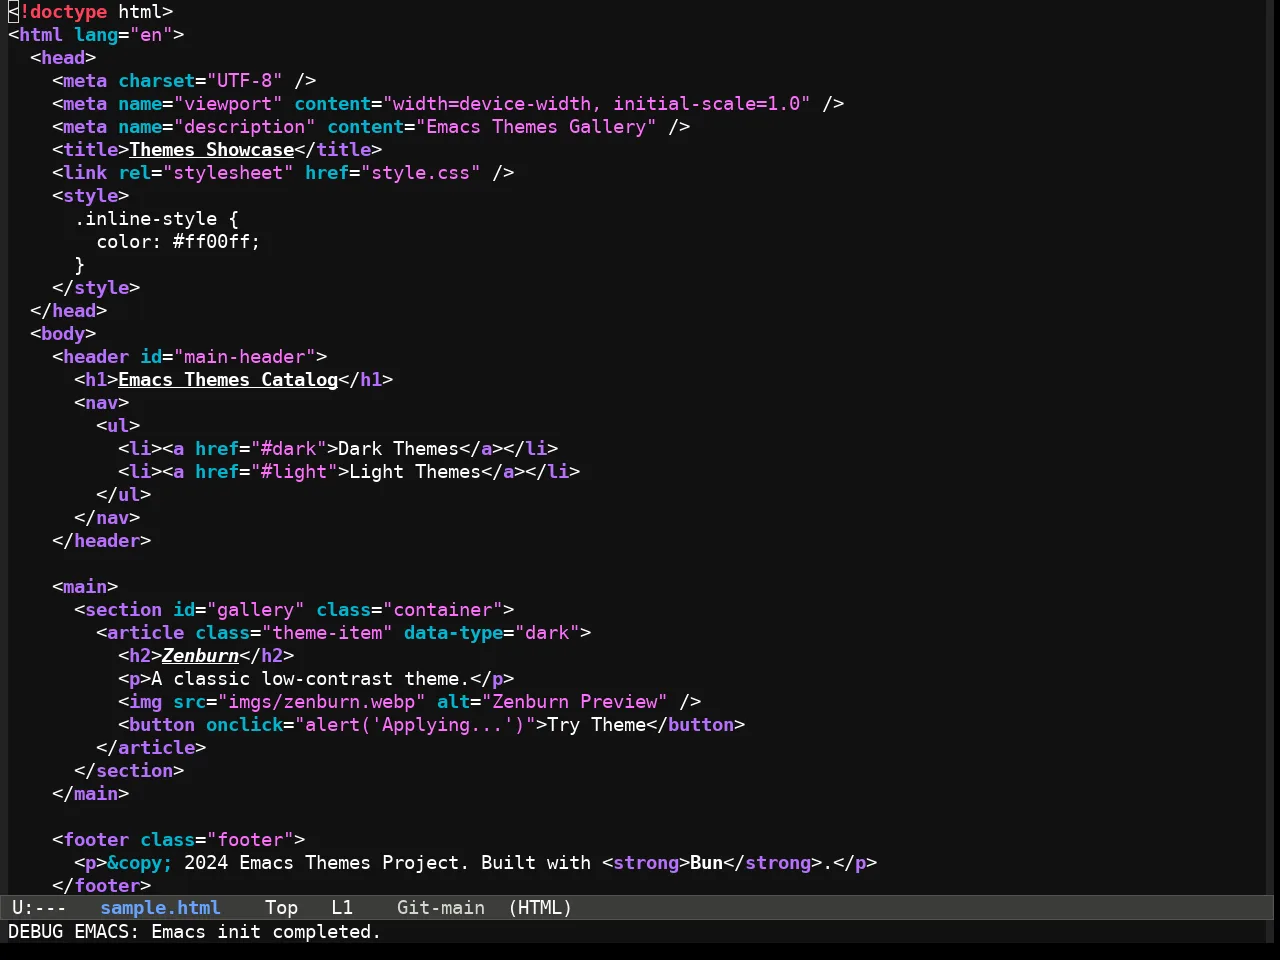Screen dimensions: 1280x960
Task: Click the .inline-style selector text
Action: pyautogui.click(x=146, y=219)
